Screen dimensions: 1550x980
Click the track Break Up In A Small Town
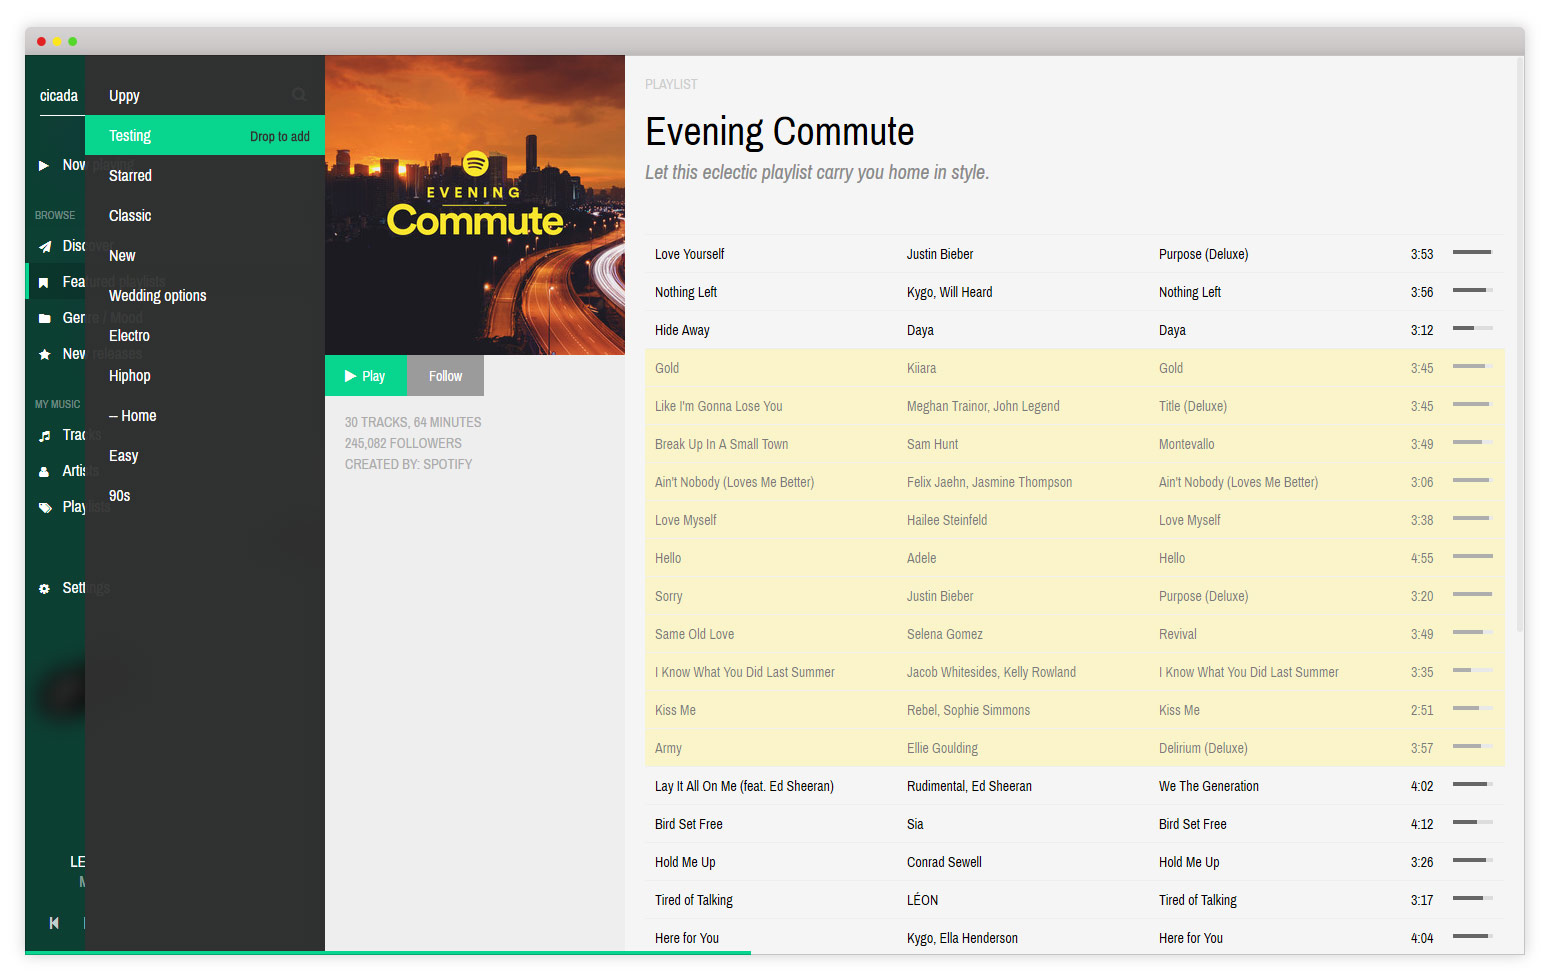point(722,444)
